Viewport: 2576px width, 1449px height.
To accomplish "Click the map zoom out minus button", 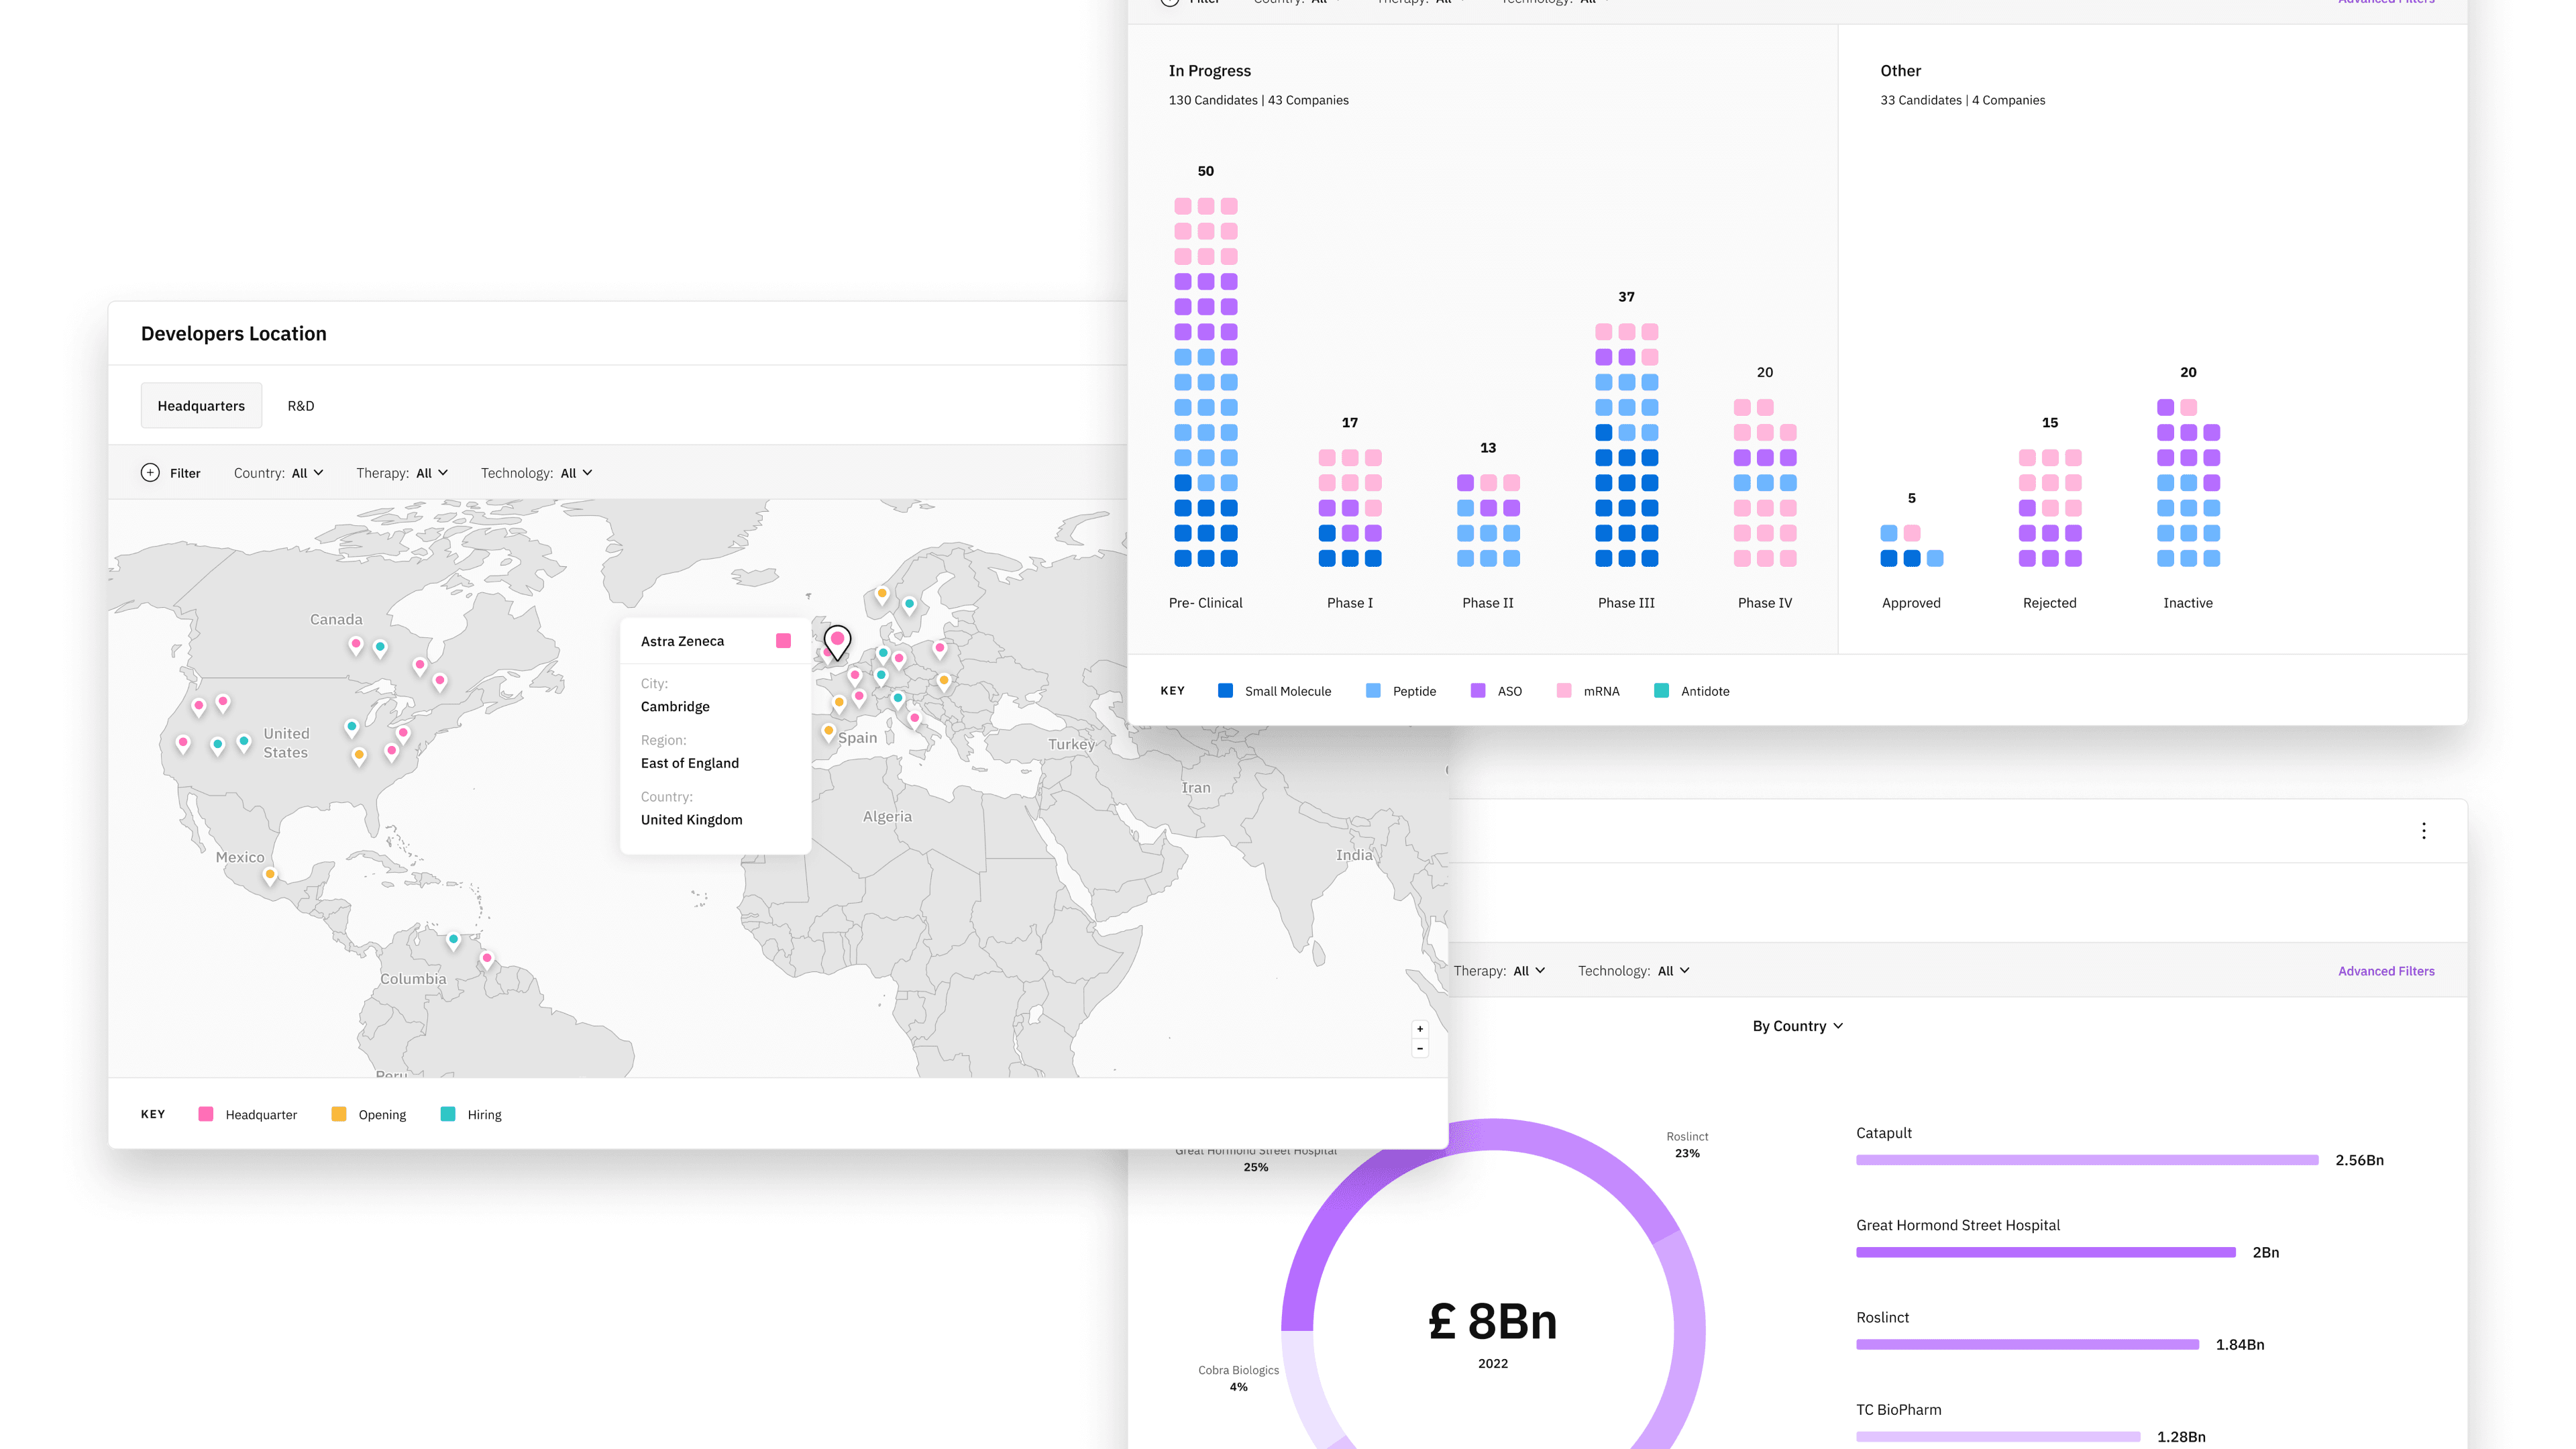I will point(1420,1049).
